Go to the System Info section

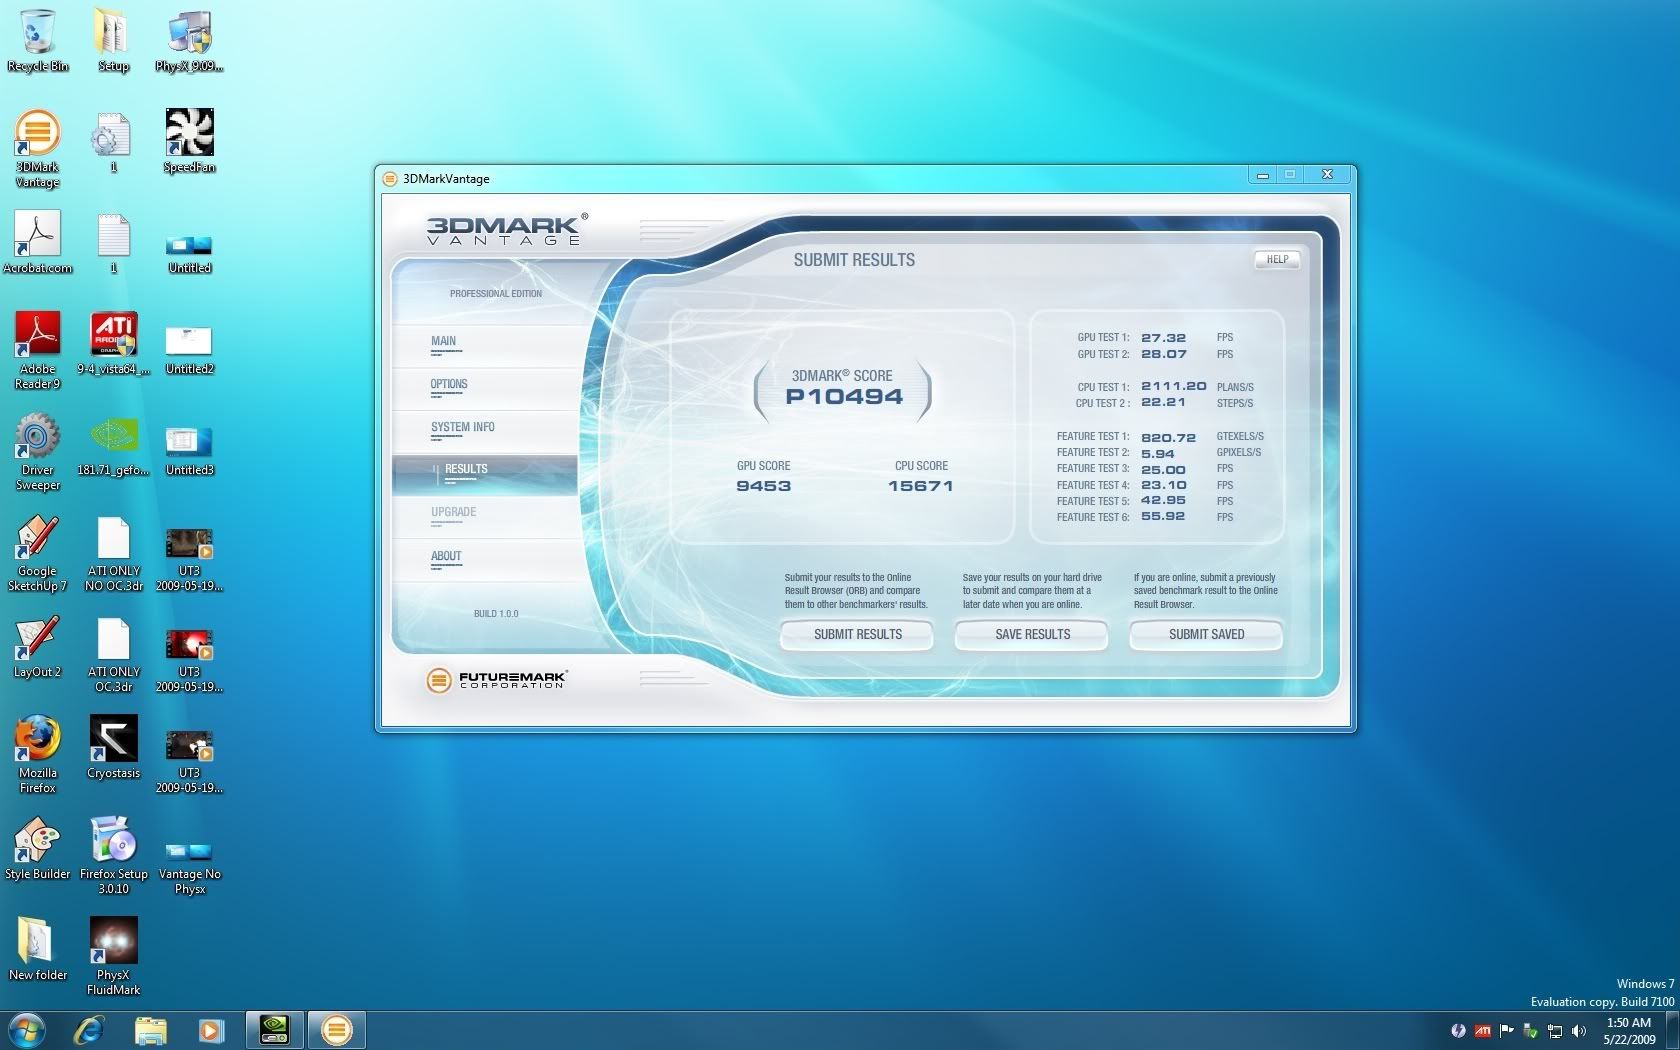463,428
